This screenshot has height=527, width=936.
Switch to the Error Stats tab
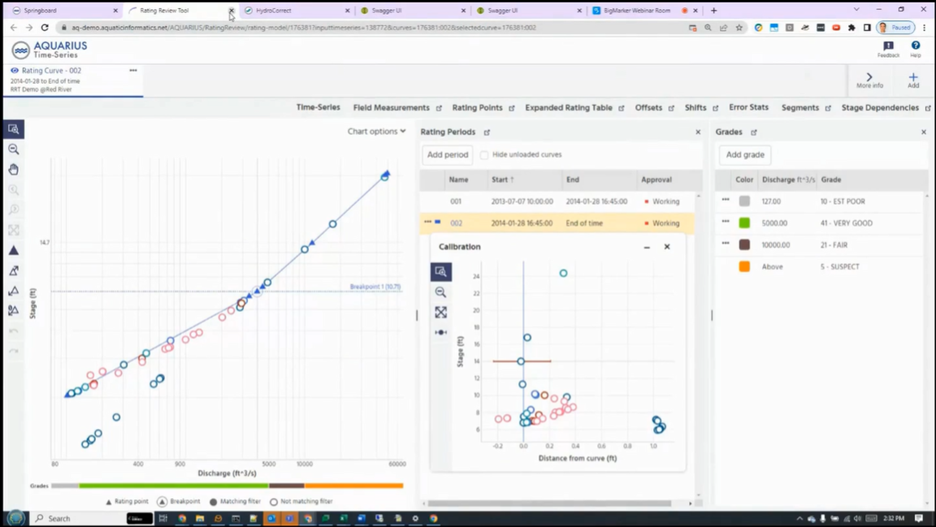(749, 107)
